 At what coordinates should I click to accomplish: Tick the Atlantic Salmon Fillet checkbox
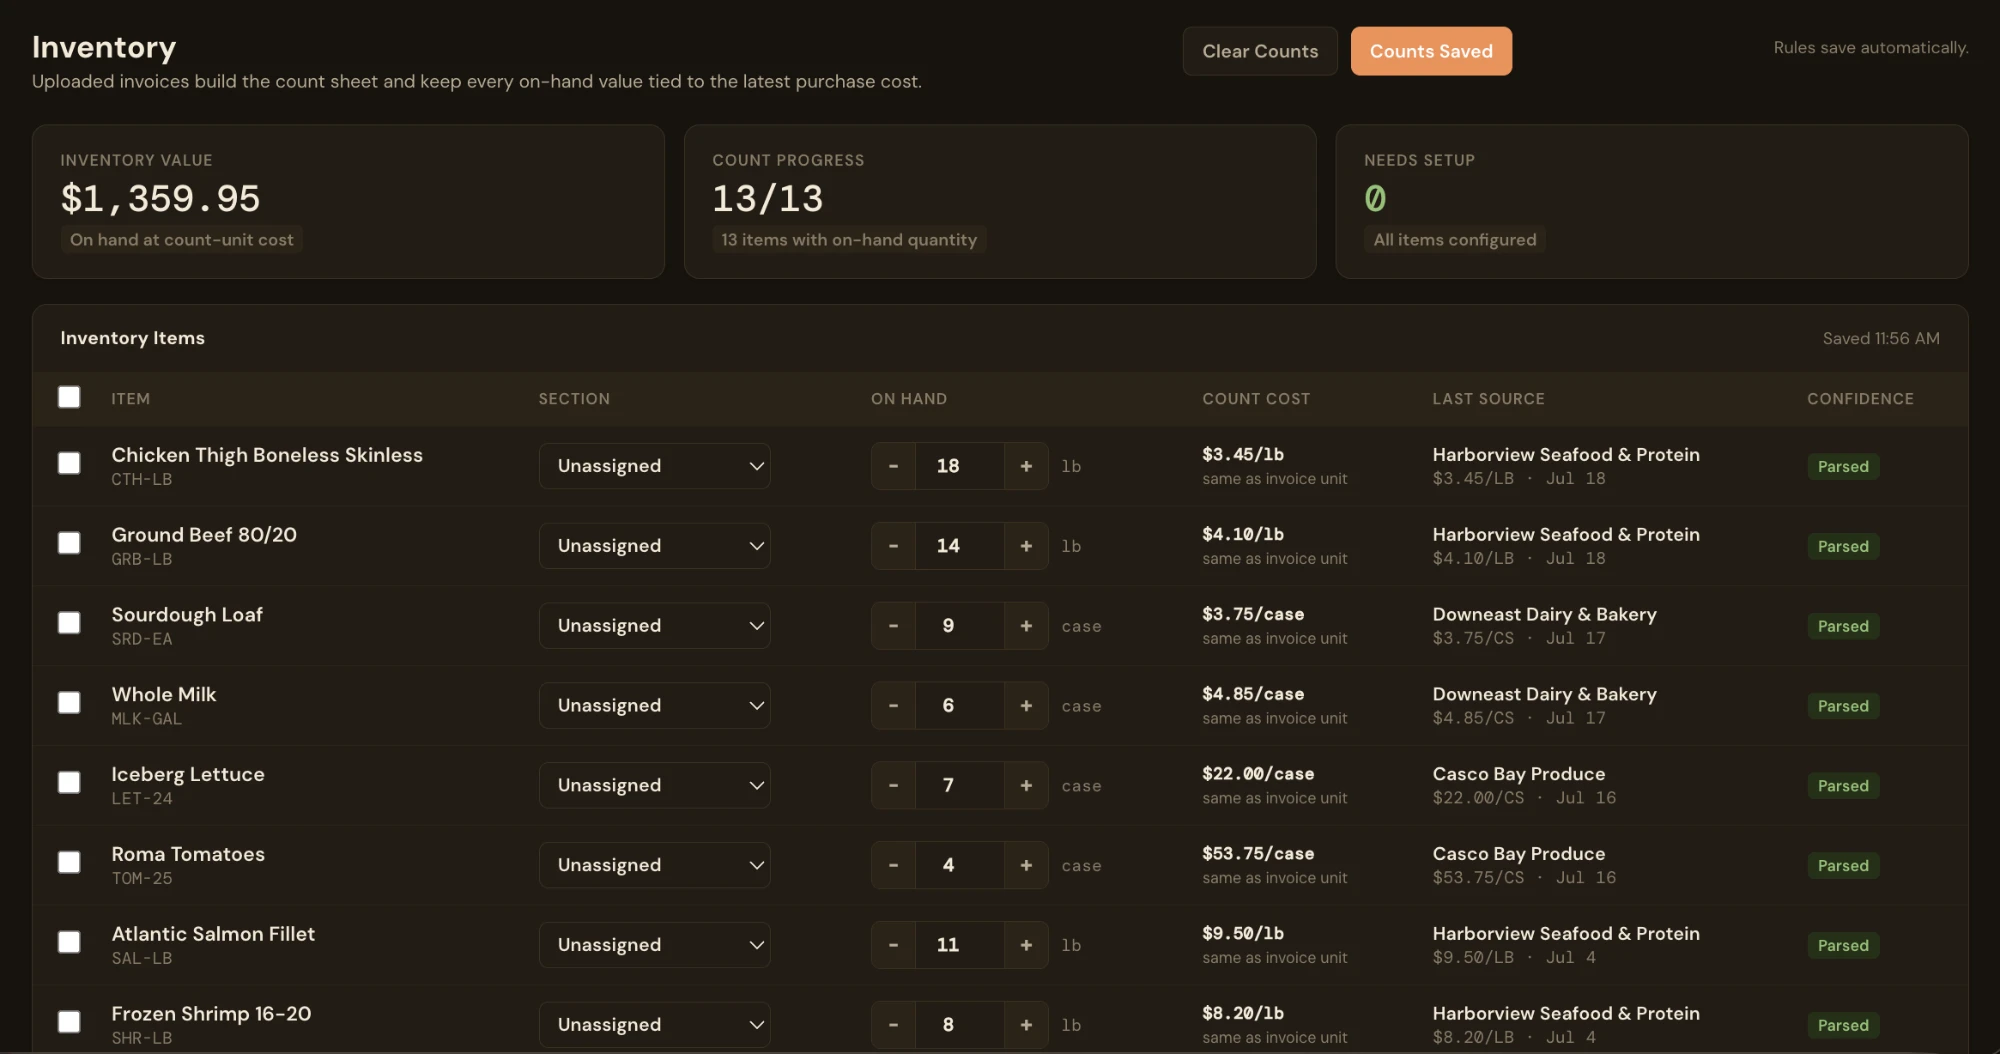(69, 942)
